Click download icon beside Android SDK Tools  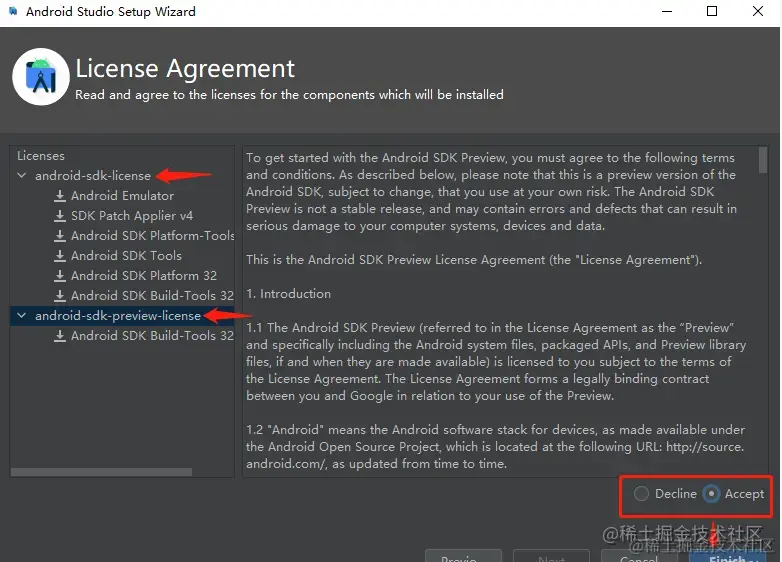60,255
